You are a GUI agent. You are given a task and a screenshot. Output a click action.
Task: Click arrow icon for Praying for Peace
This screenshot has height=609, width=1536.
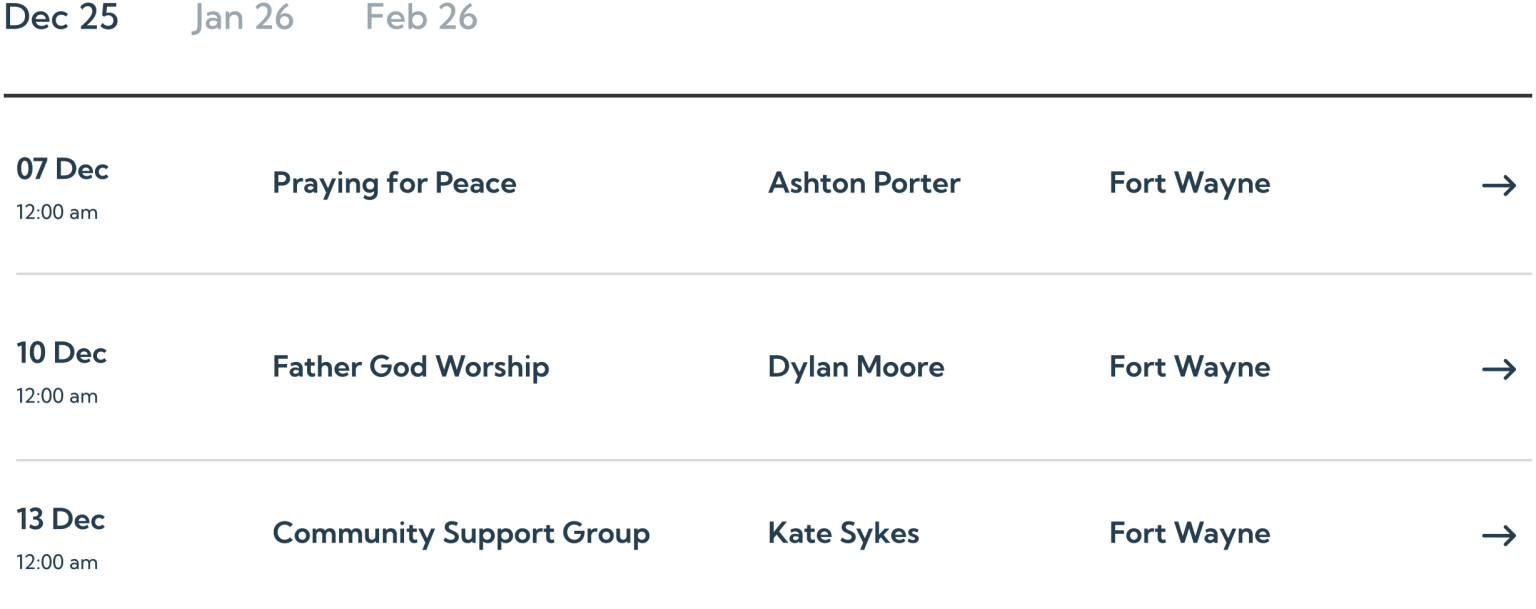click(x=1499, y=185)
